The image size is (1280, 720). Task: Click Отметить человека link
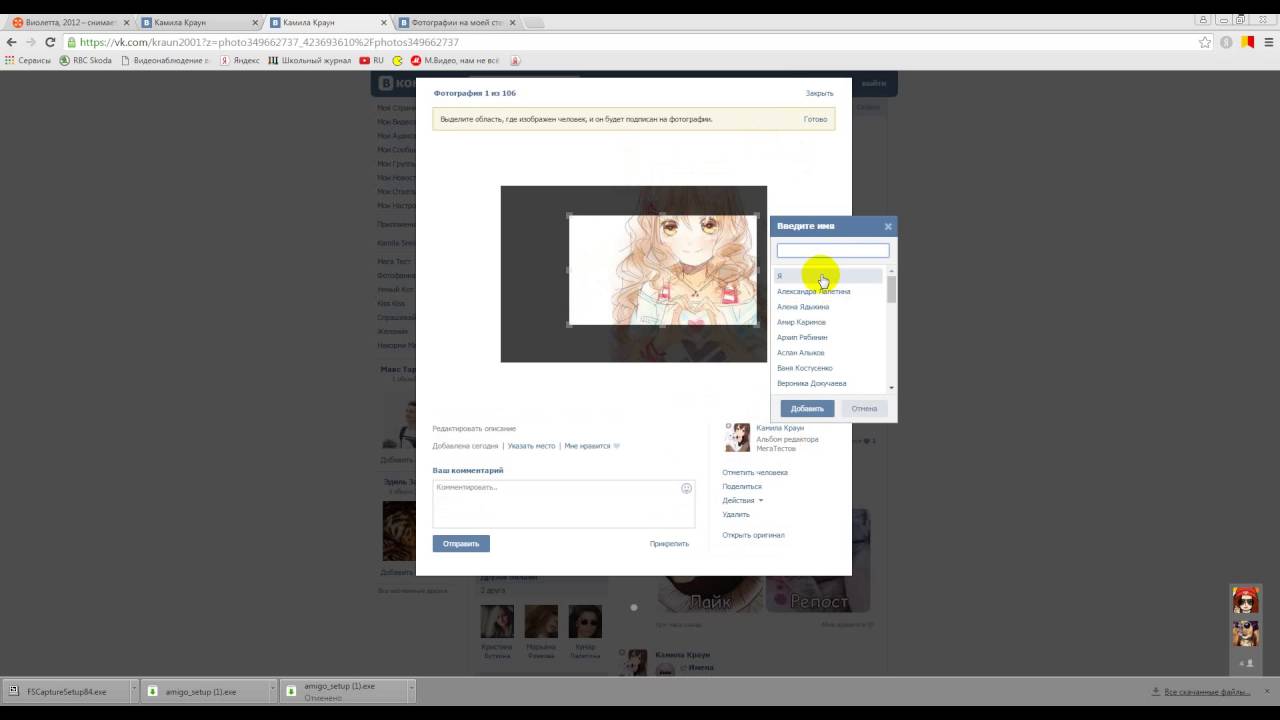(755, 472)
